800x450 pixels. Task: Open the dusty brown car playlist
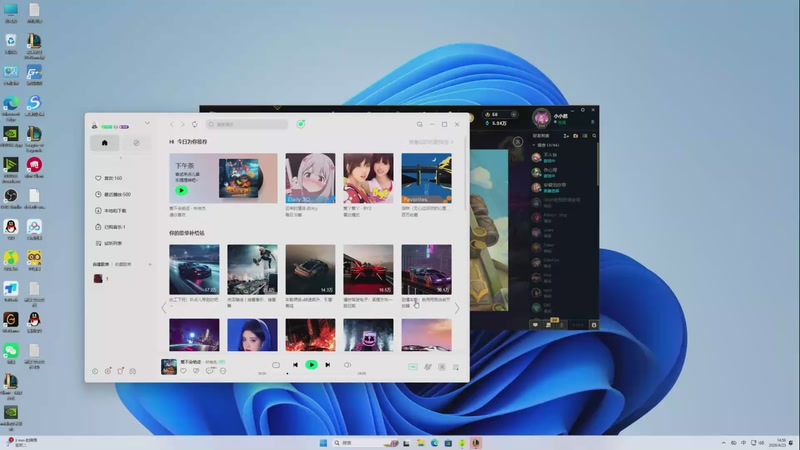310,269
